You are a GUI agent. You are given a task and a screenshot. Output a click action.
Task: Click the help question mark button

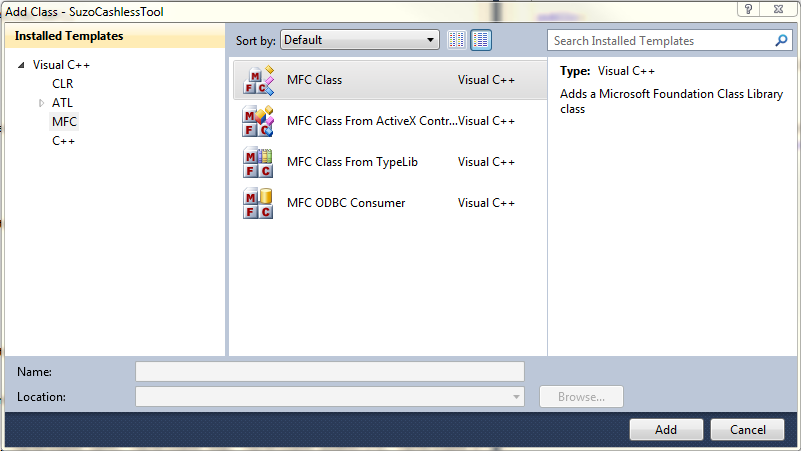746,9
